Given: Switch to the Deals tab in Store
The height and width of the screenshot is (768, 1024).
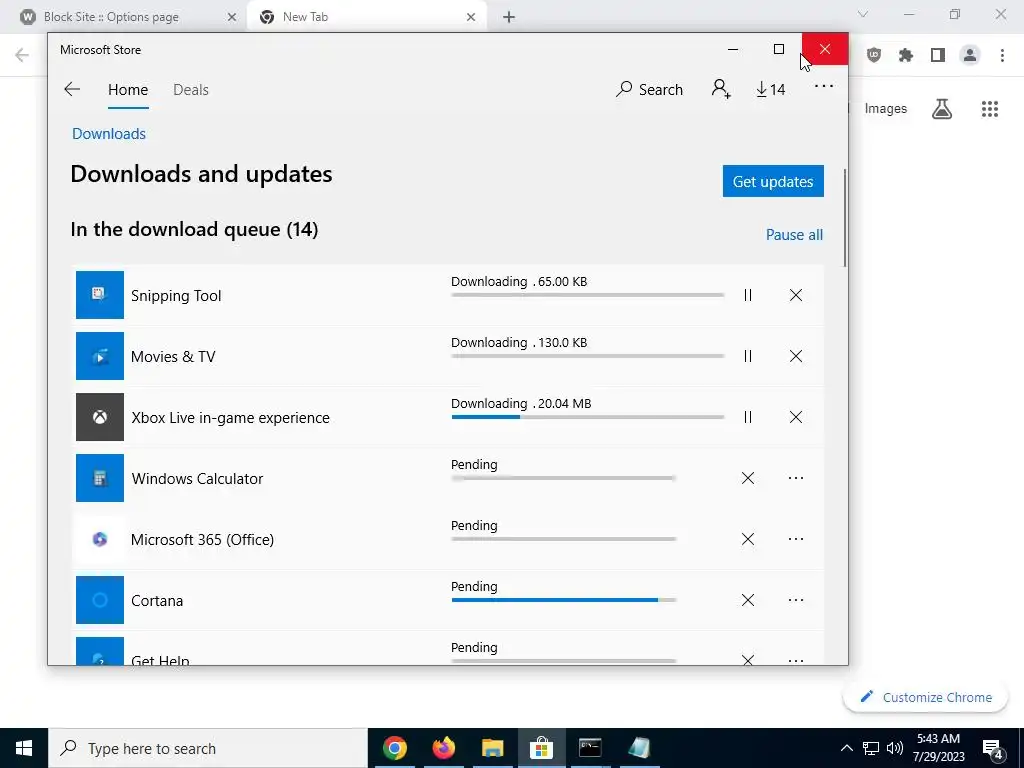Looking at the screenshot, I should 191,90.
